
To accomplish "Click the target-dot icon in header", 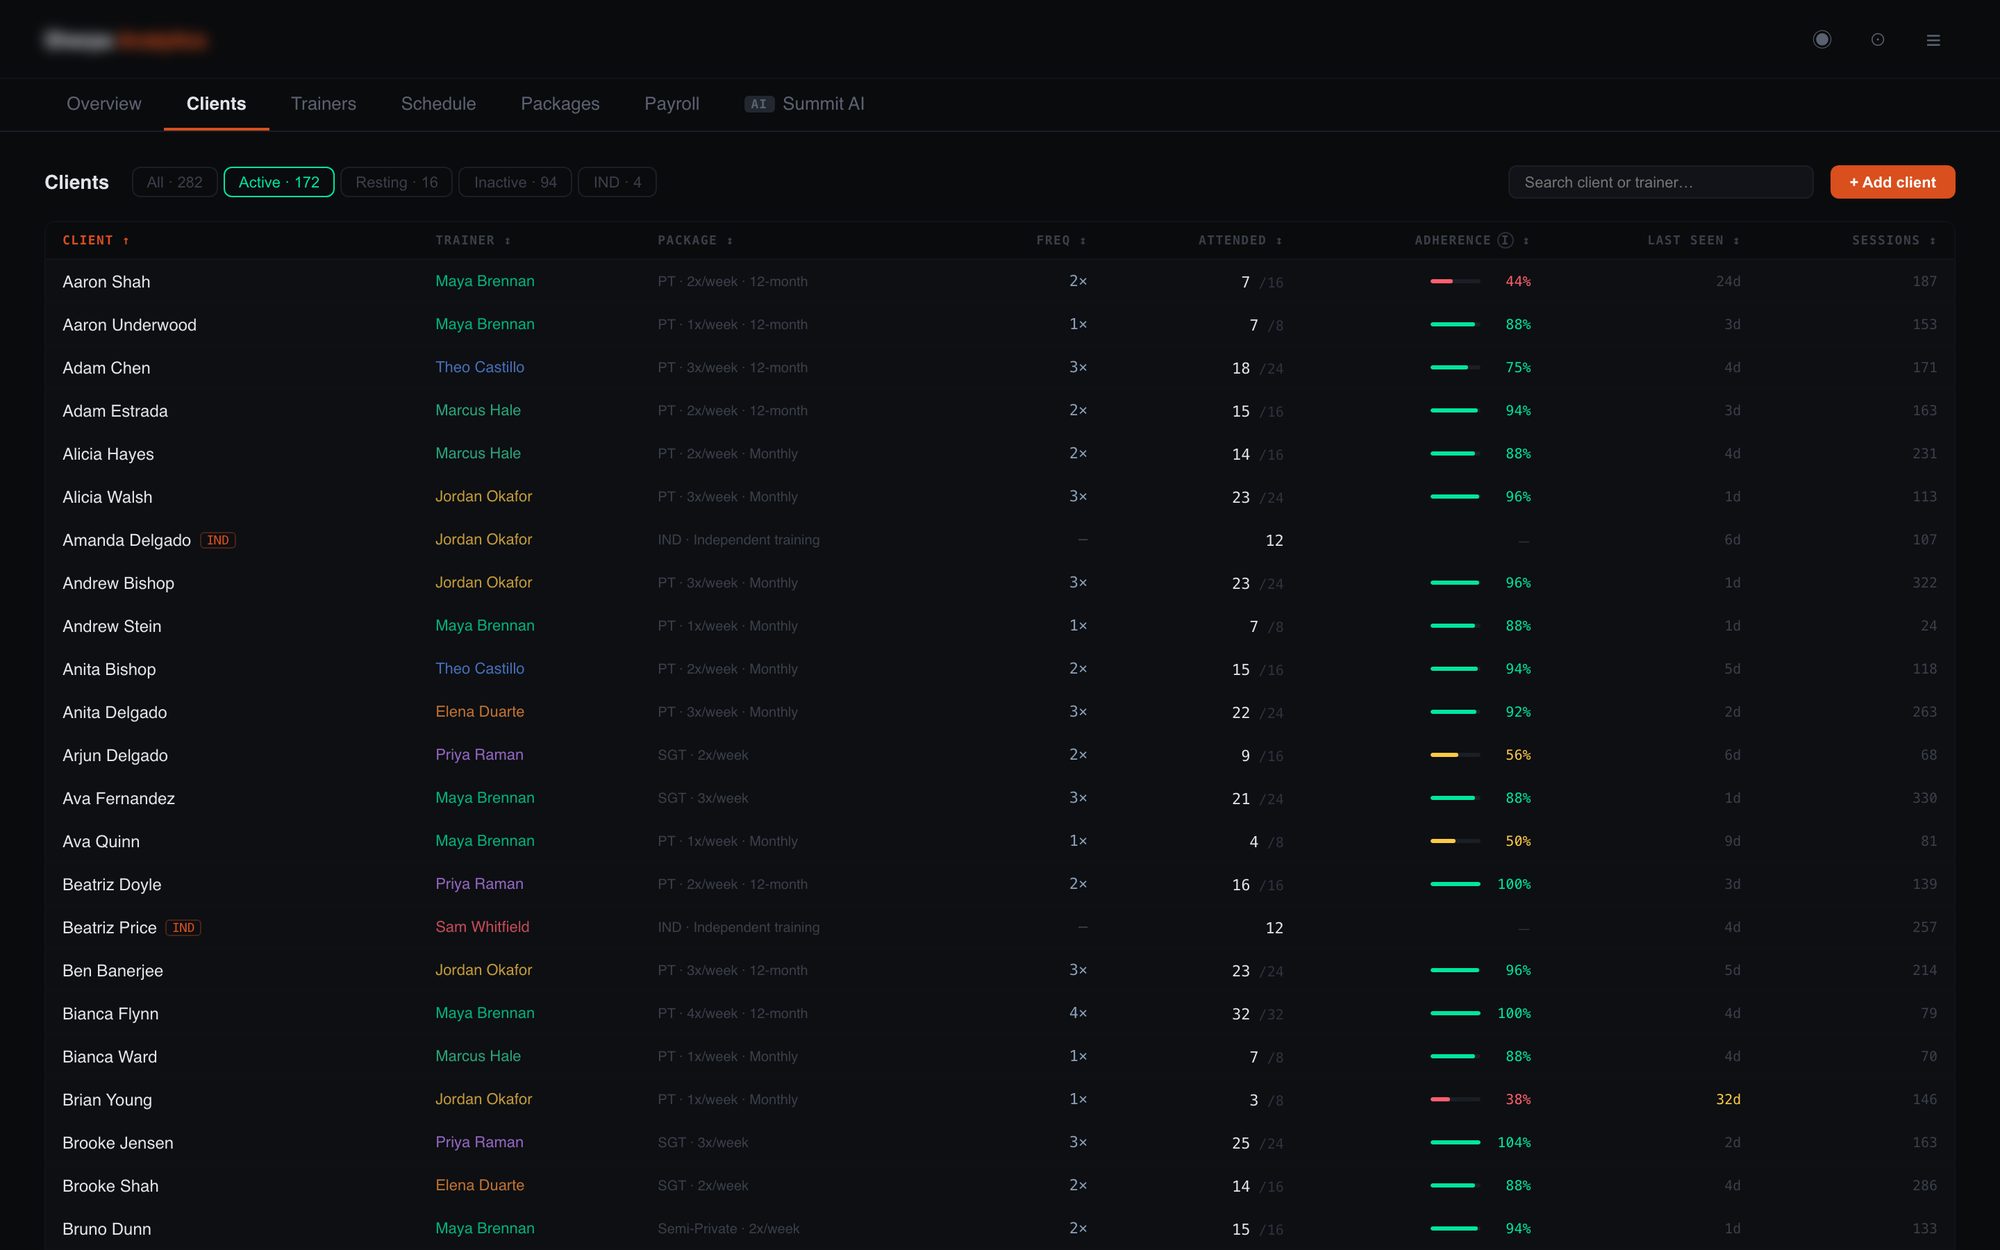I will [1878, 40].
